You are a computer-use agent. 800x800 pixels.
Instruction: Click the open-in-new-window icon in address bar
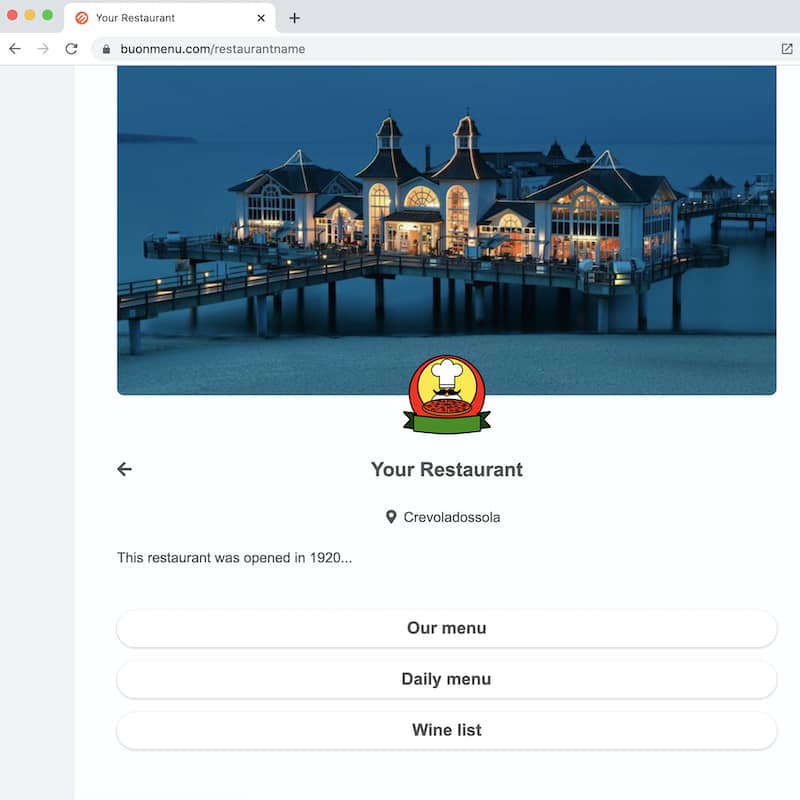click(x=787, y=48)
